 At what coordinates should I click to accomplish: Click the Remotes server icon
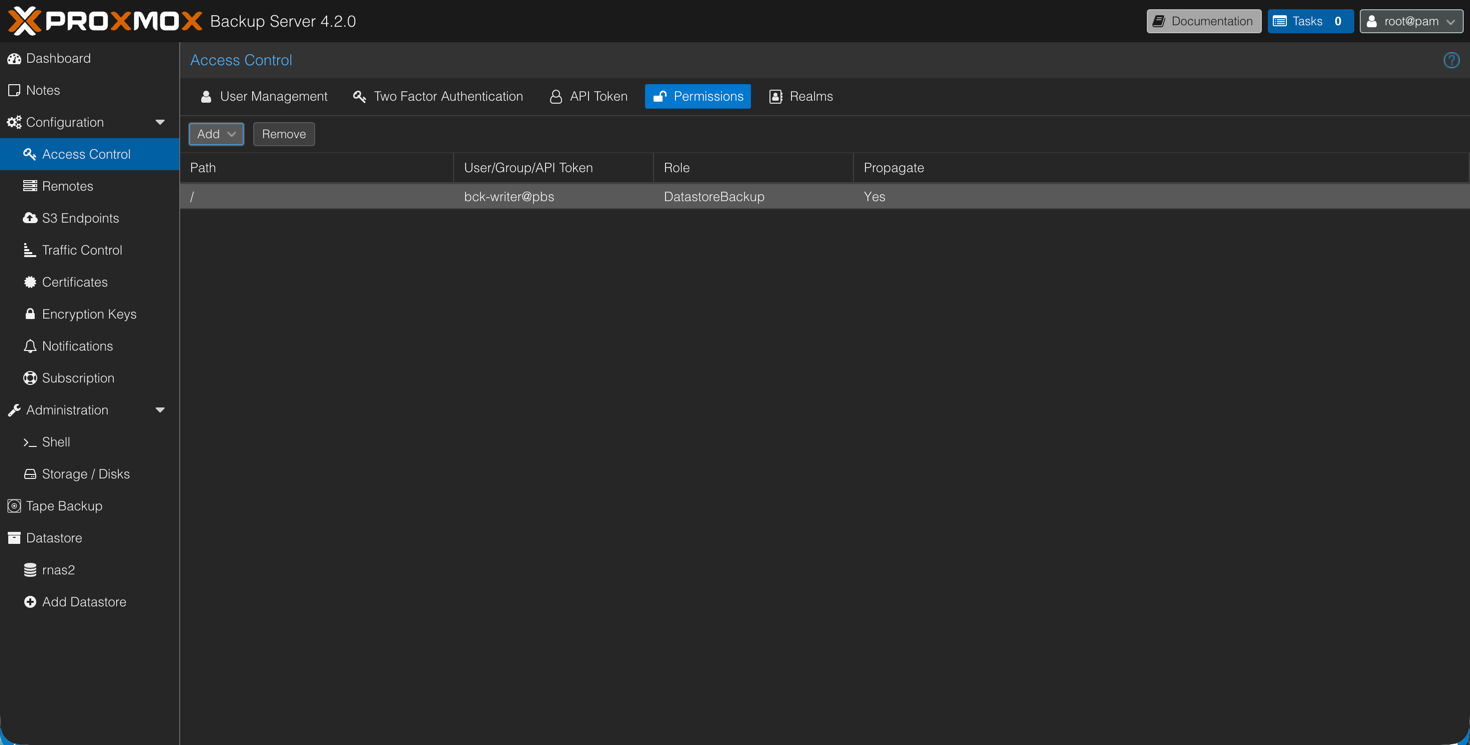pyautogui.click(x=30, y=186)
